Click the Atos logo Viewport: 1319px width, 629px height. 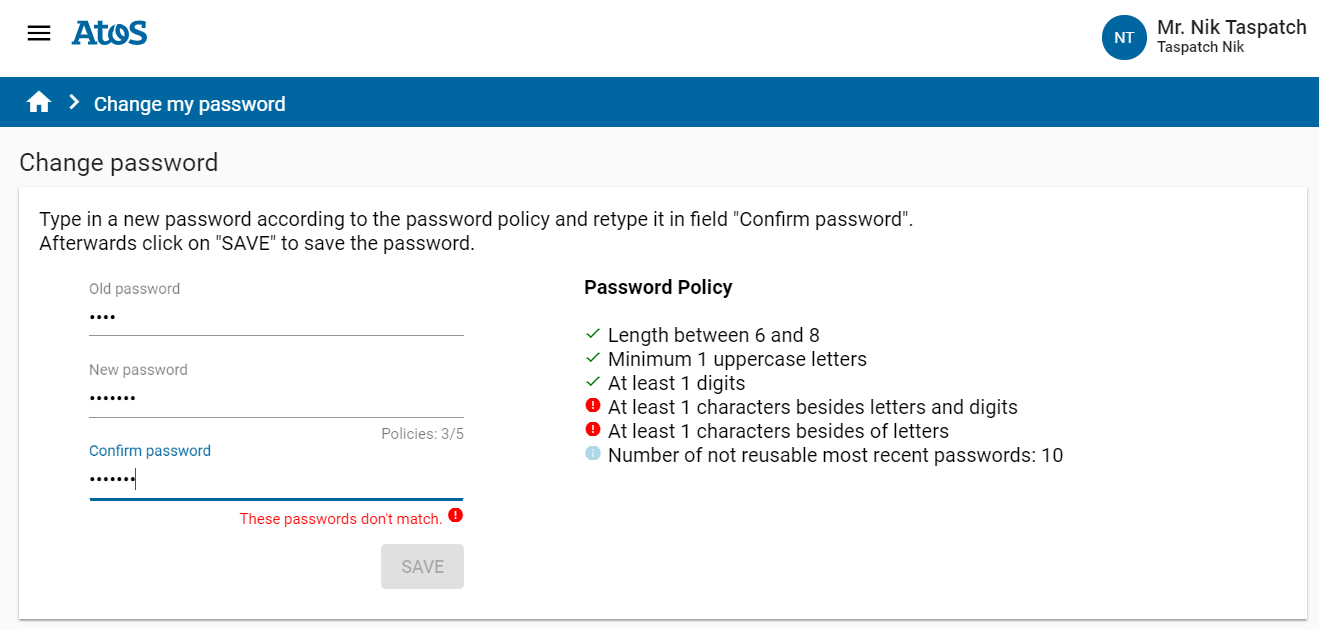(x=108, y=32)
